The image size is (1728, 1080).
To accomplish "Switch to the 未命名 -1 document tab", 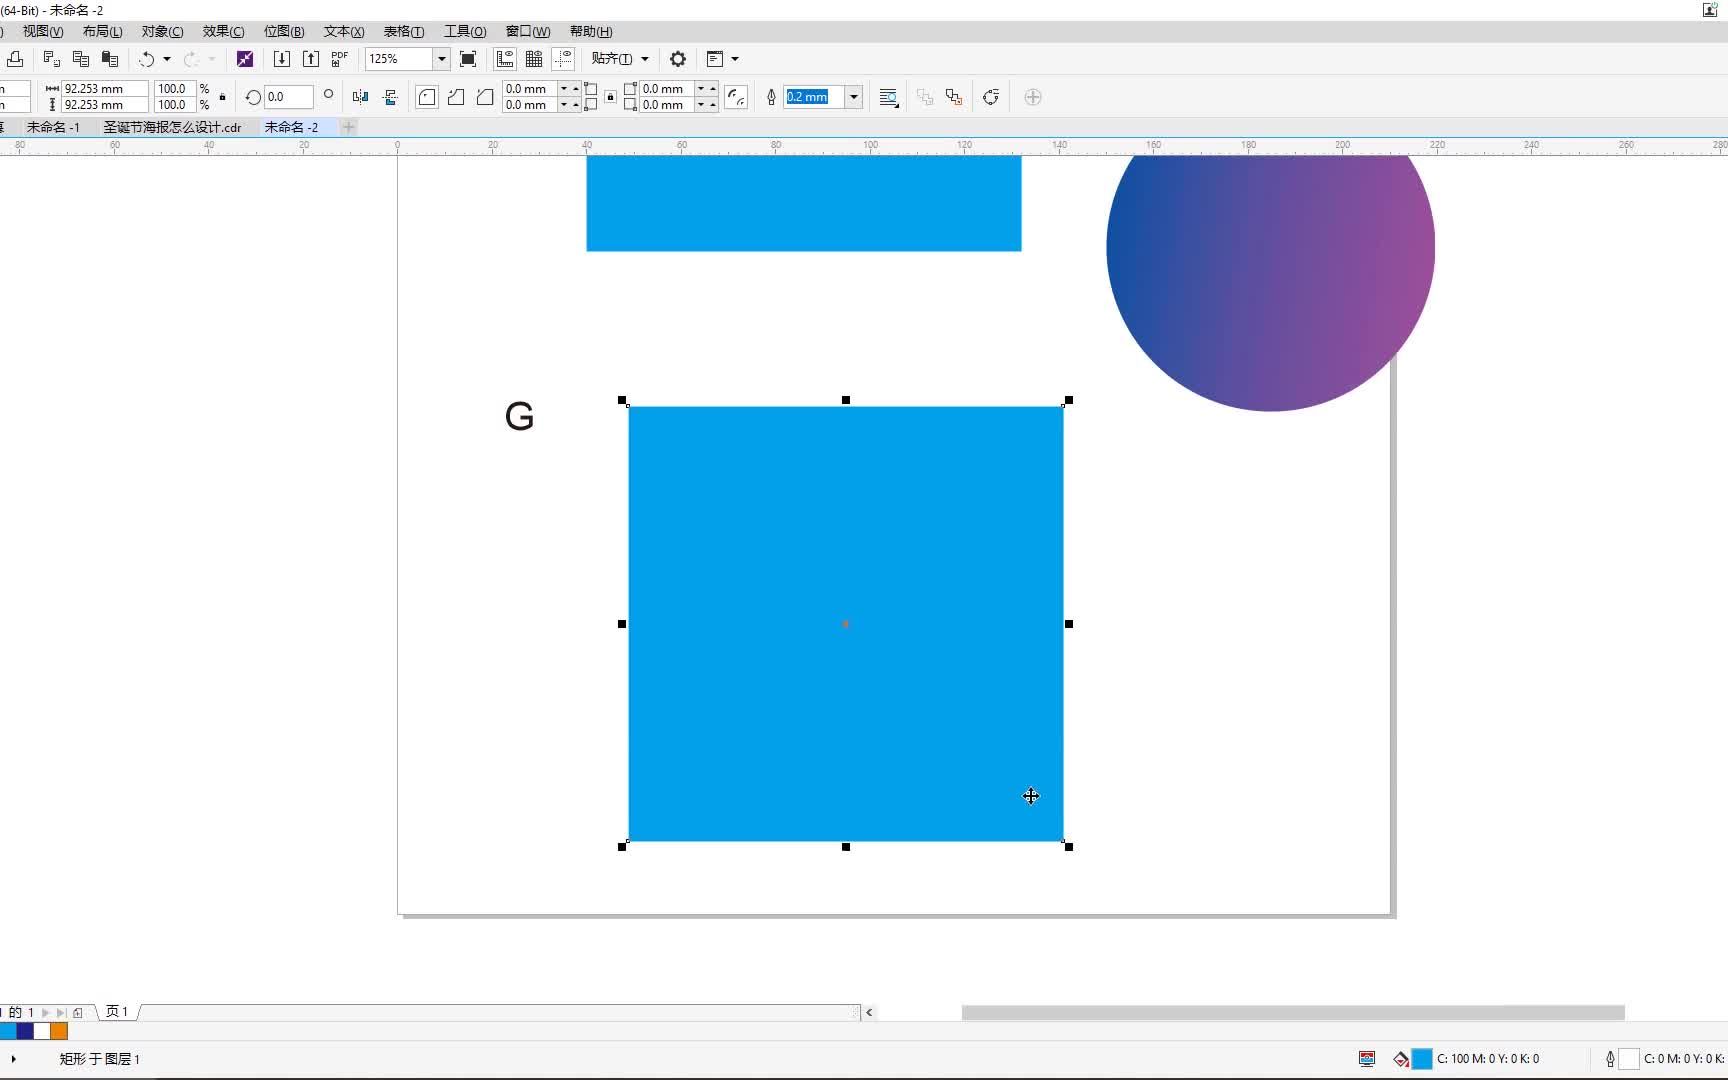I will (53, 127).
